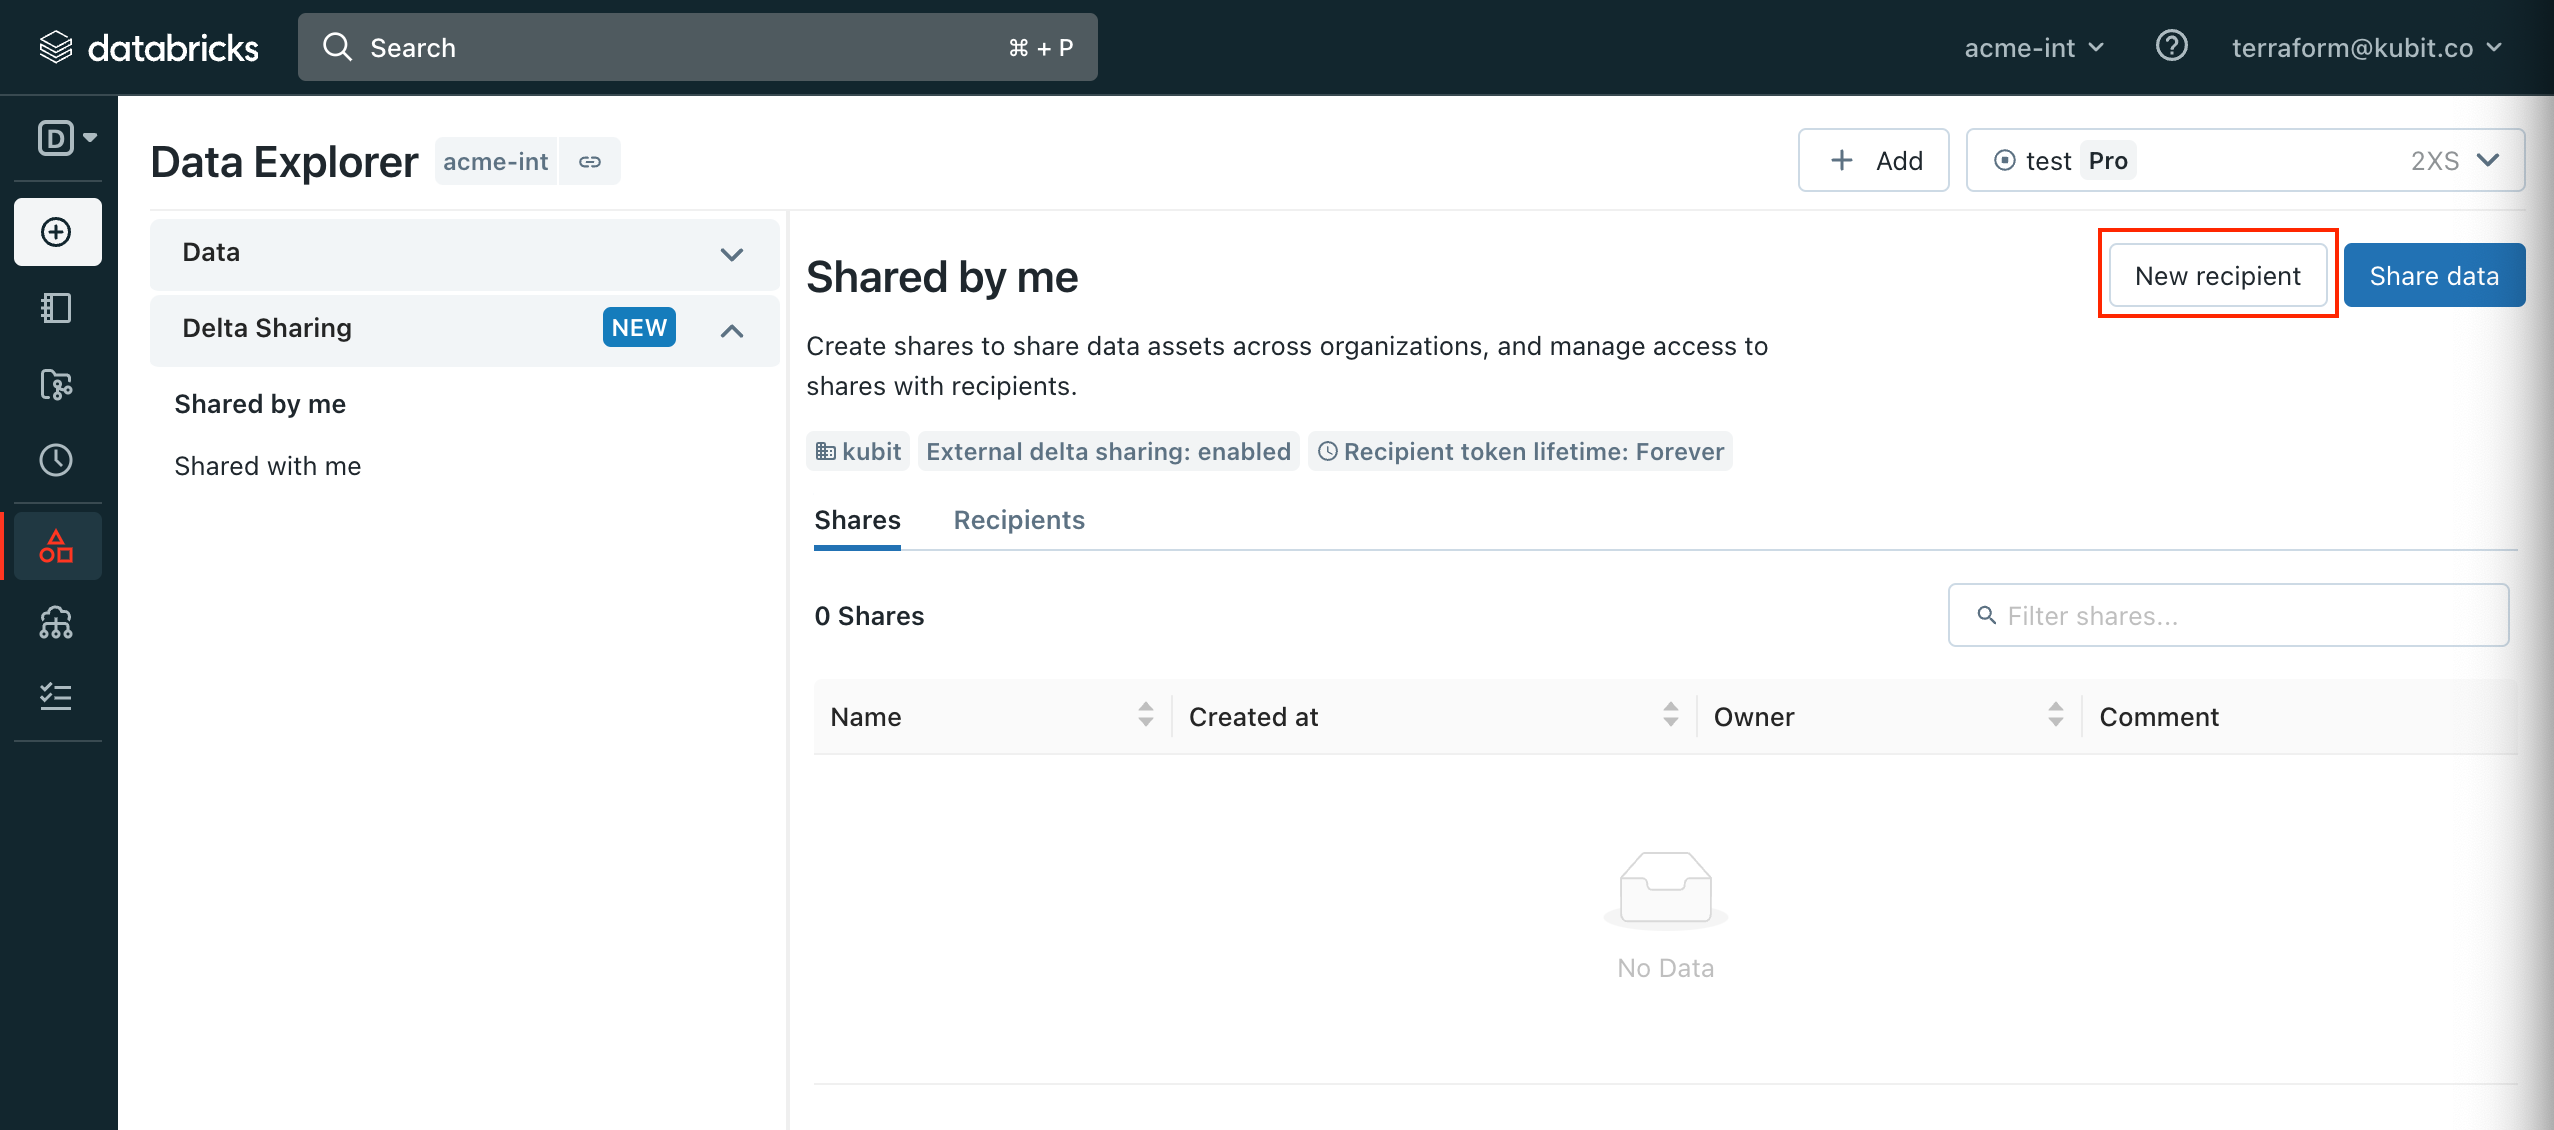Open the Queries file icon in sidebar
The image size is (2554, 1130).
pyautogui.click(x=57, y=384)
